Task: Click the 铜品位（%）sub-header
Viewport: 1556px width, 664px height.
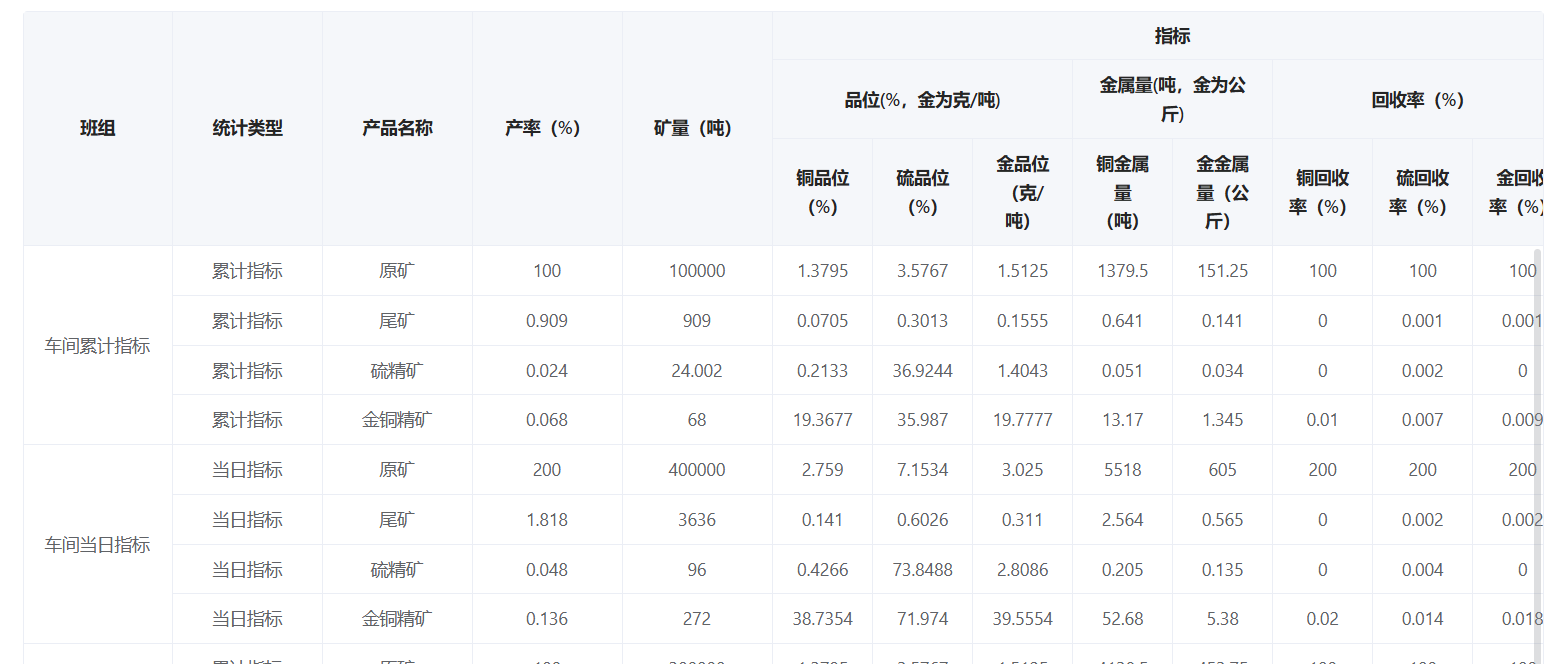Action: (822, 192)
